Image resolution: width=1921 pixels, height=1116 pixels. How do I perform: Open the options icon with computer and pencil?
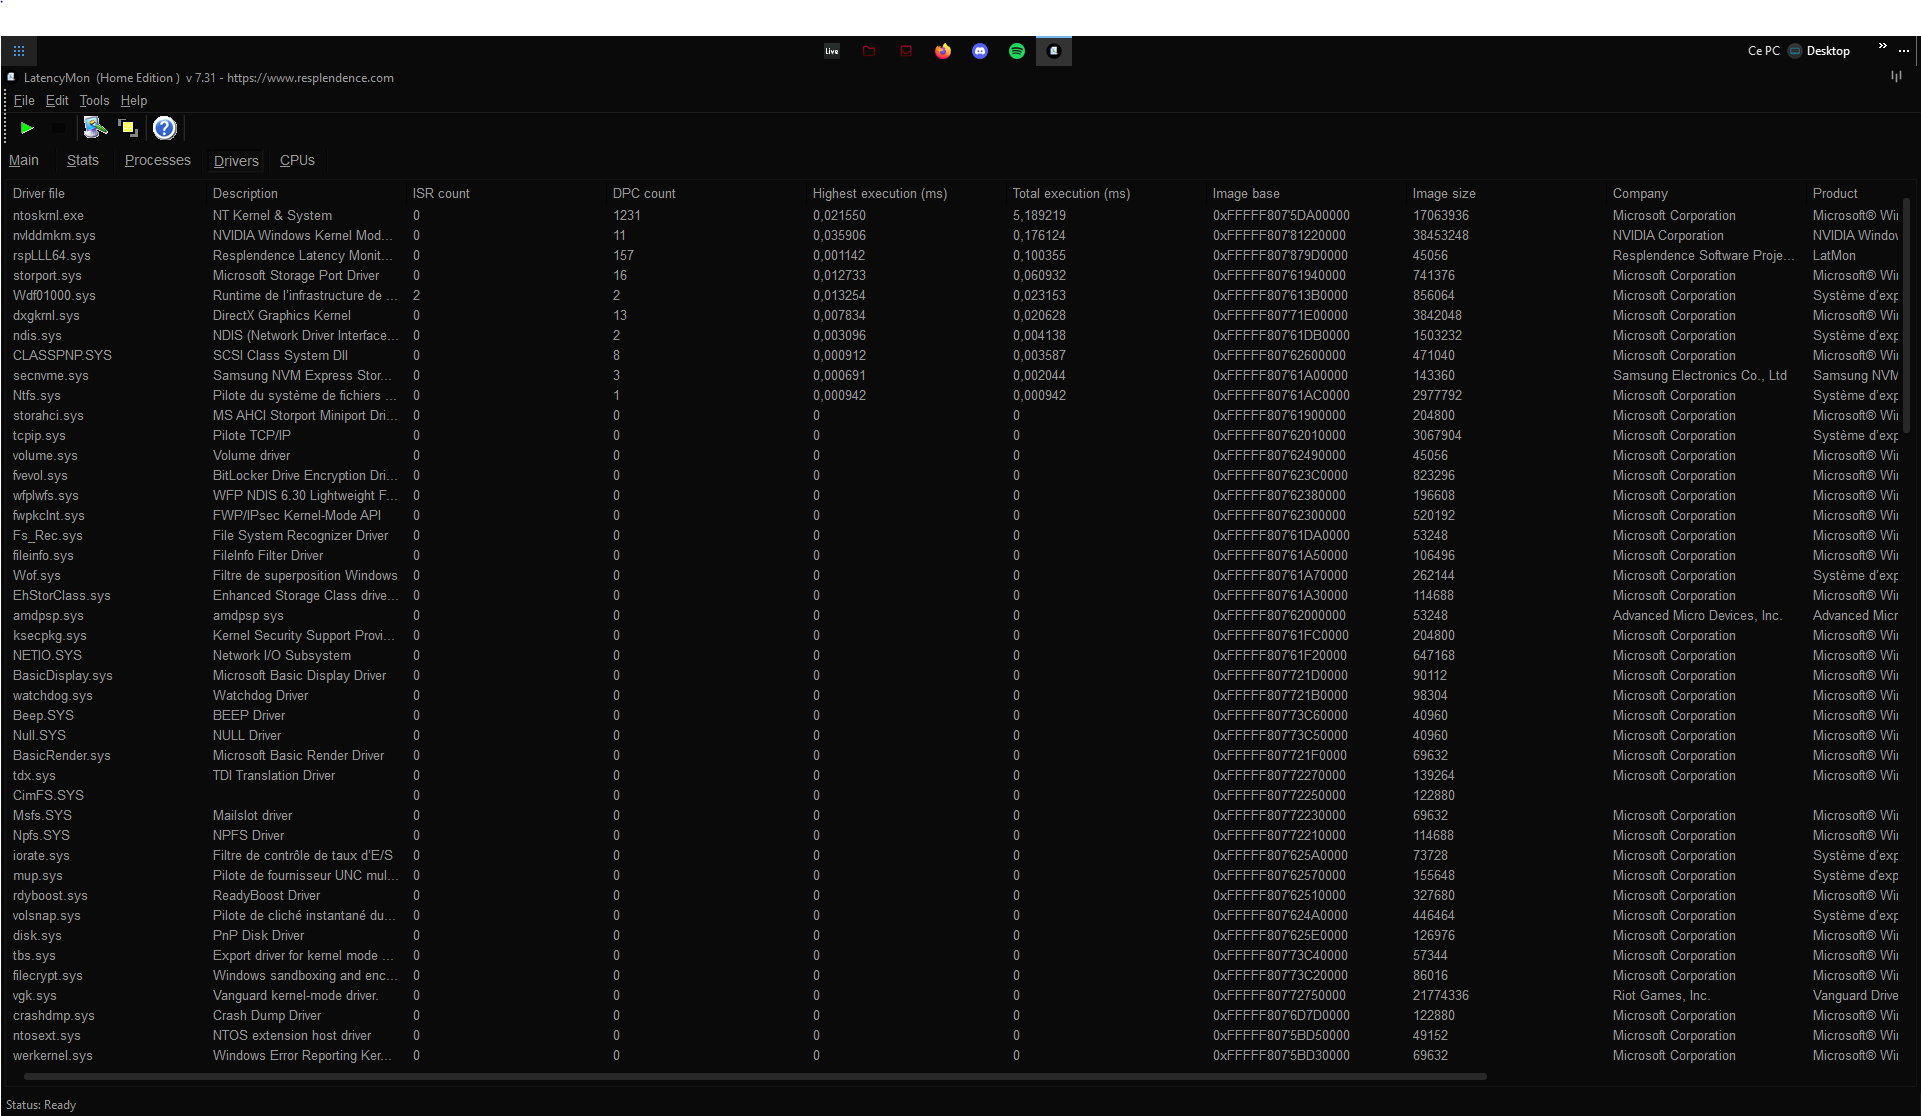click(95, 128)
